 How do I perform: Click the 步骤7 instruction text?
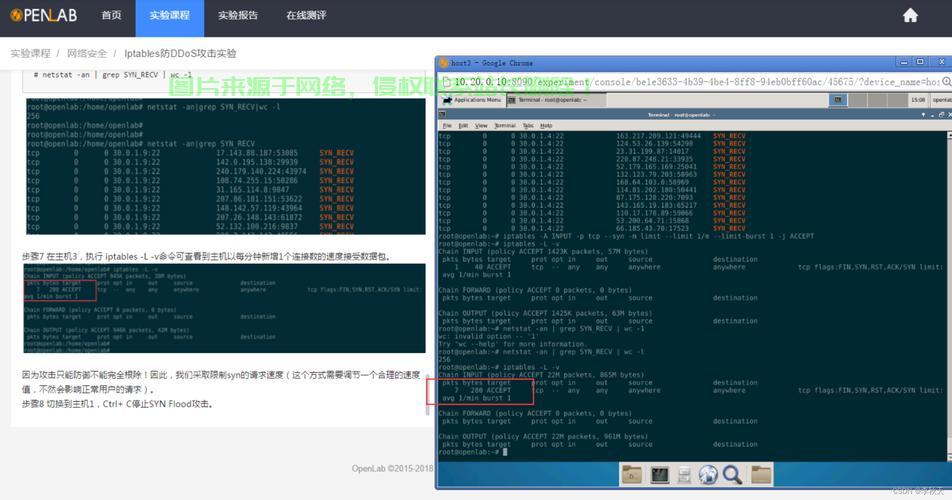click(x=207, y=256)
